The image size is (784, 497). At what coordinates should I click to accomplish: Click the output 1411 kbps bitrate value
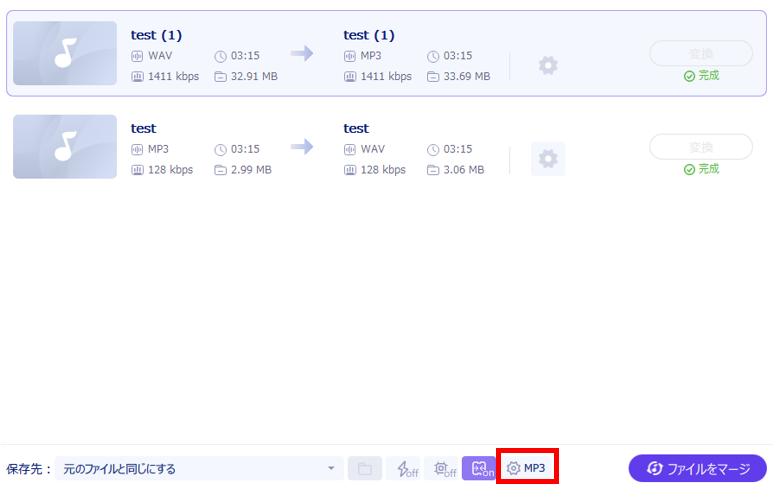coord(386,76)
